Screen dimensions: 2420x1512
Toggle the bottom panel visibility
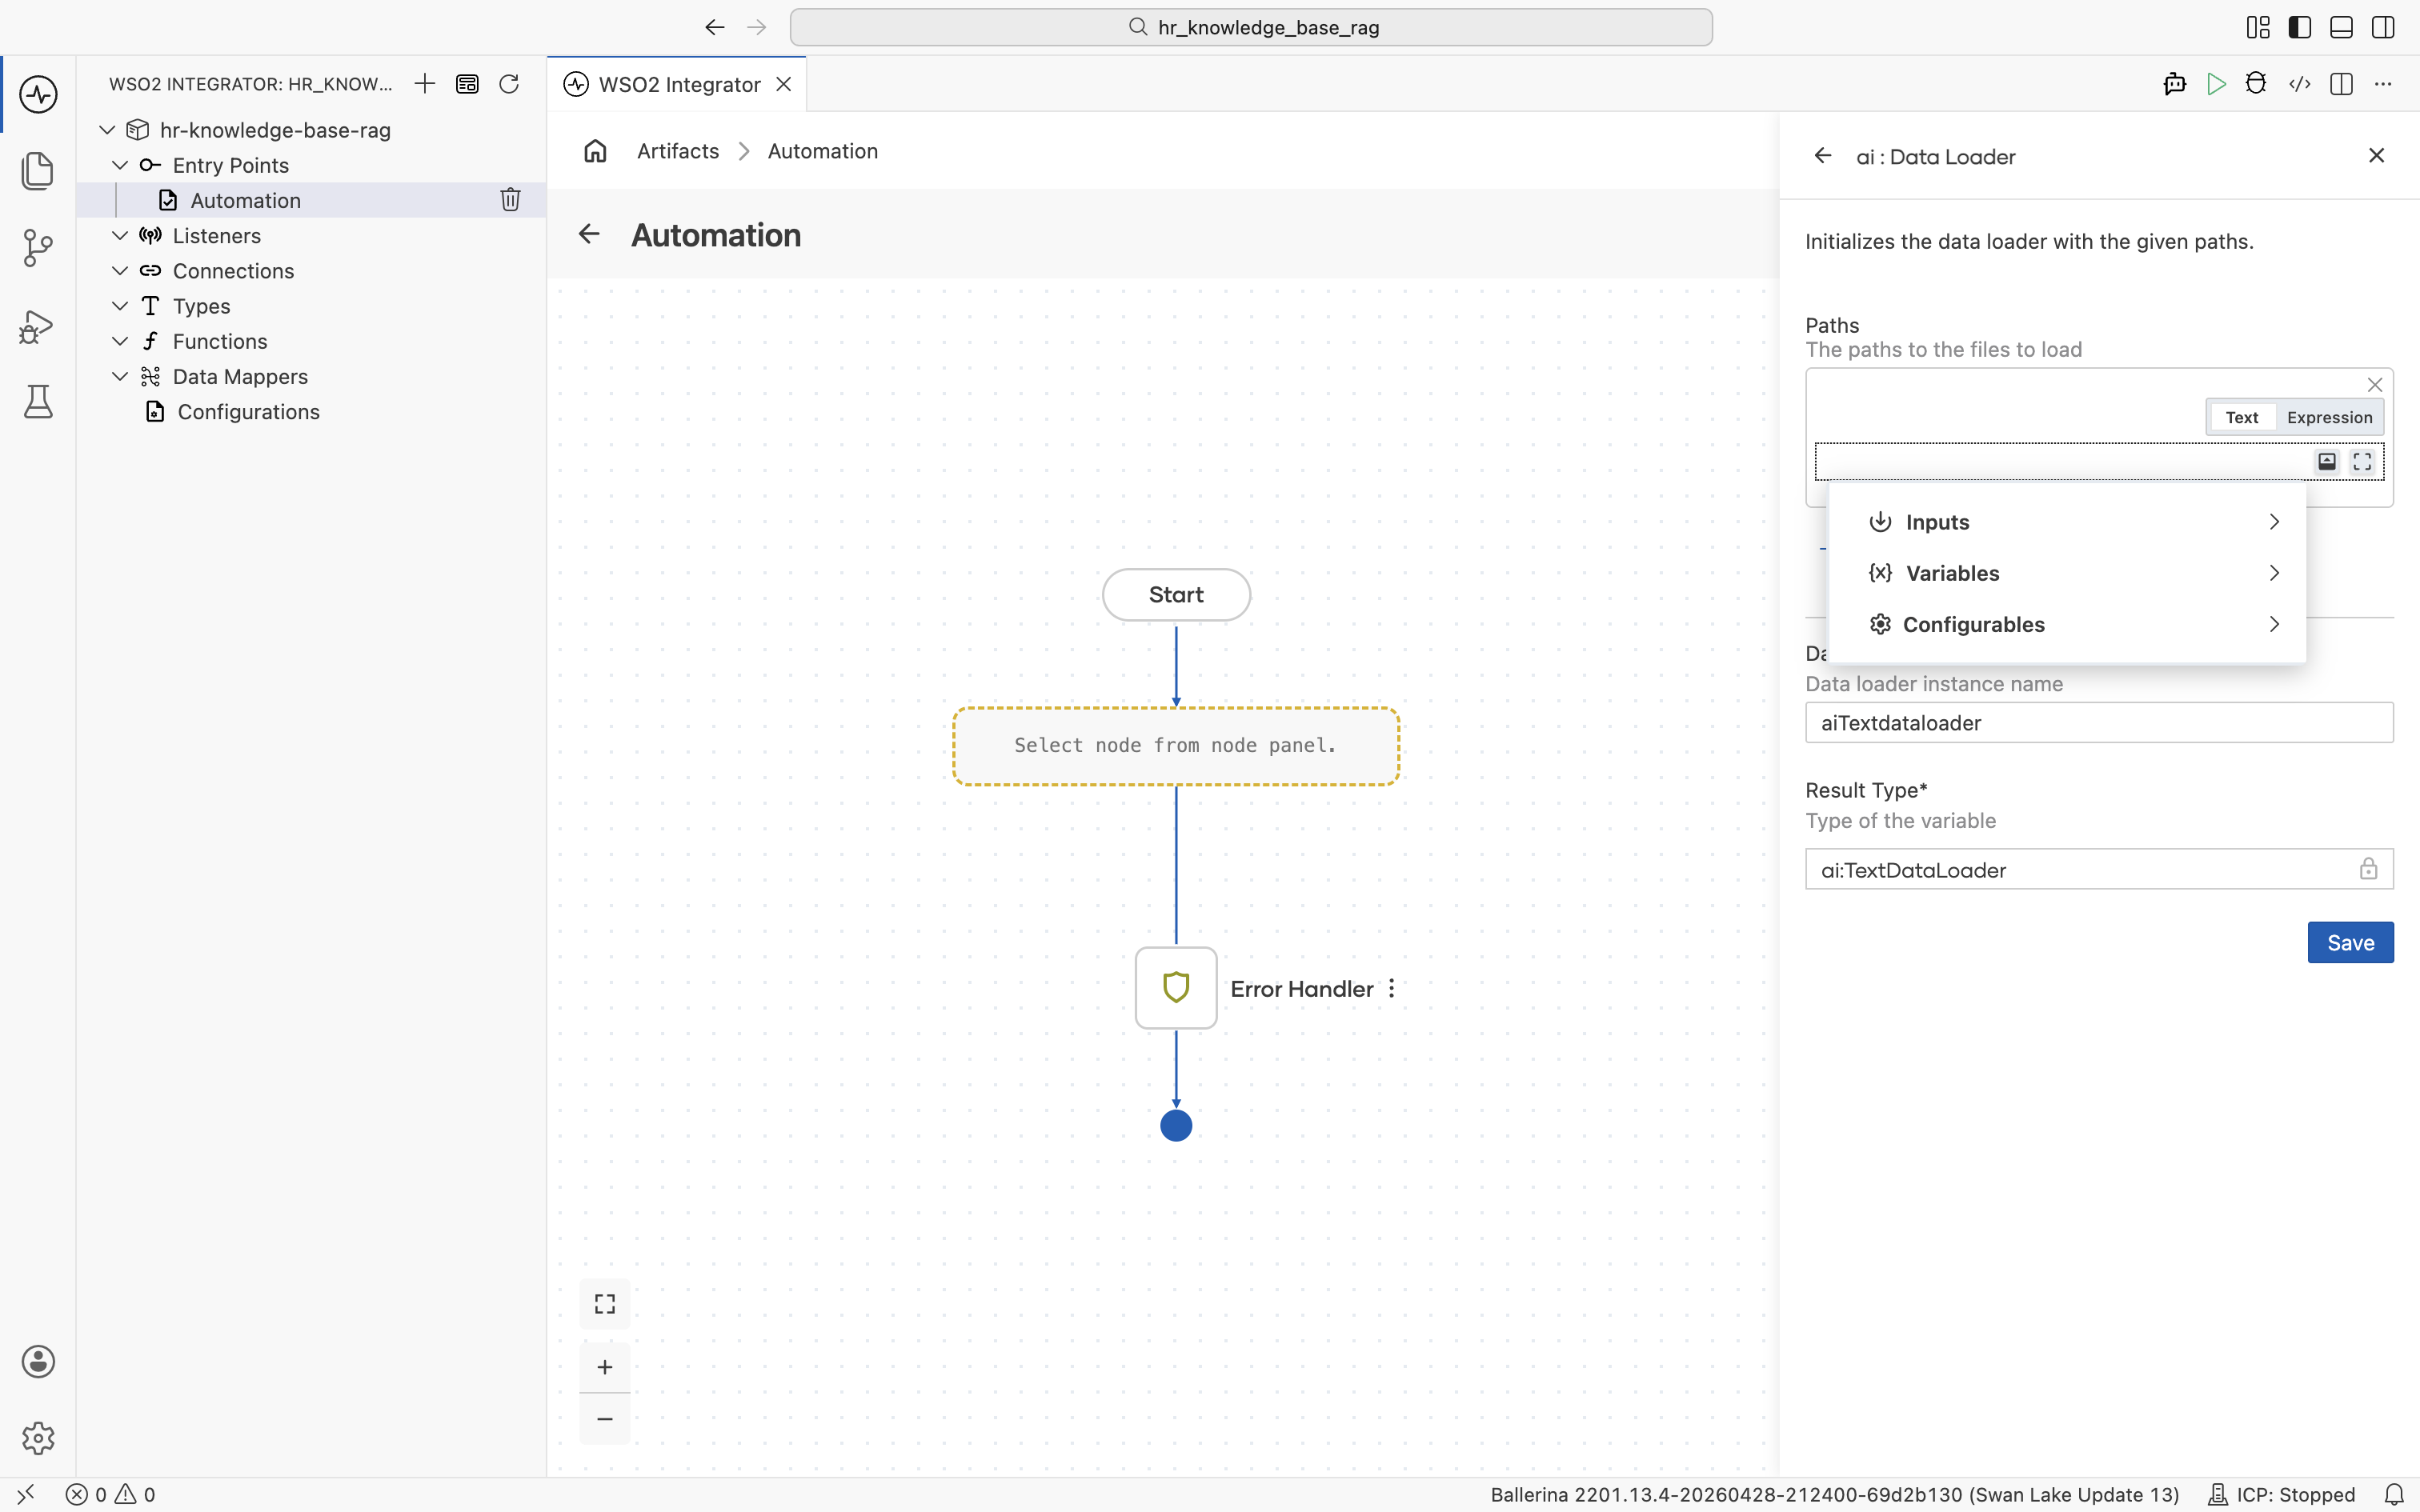pos(2341,27)
